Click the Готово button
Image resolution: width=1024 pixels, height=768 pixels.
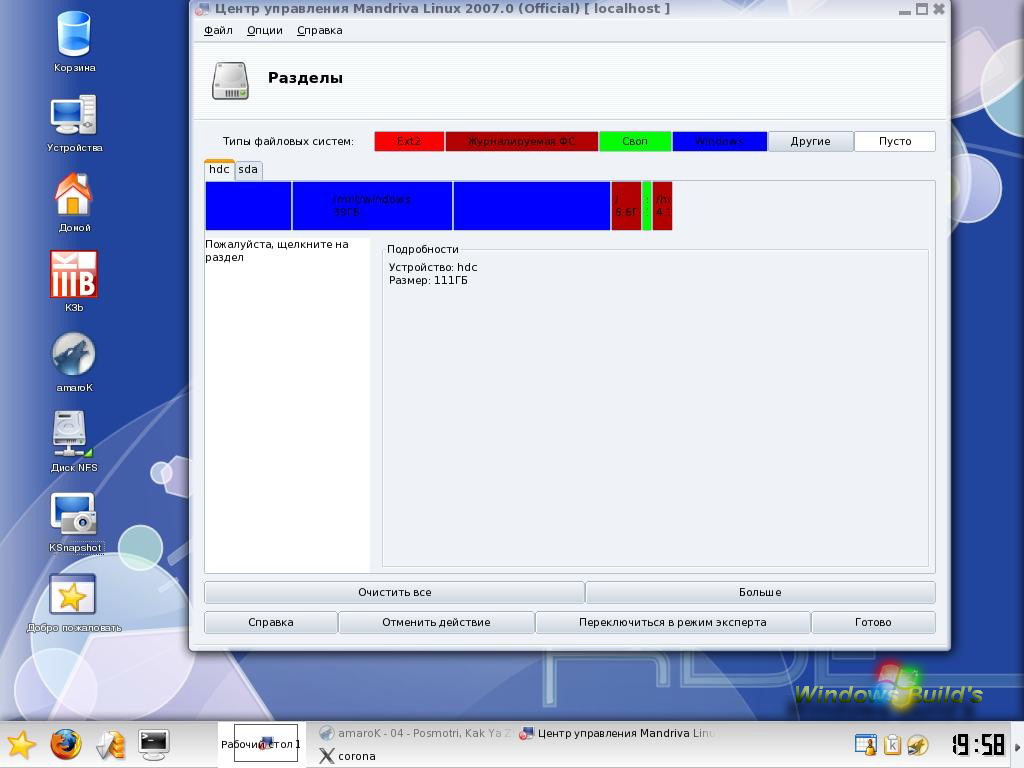(x=873, y=622)
